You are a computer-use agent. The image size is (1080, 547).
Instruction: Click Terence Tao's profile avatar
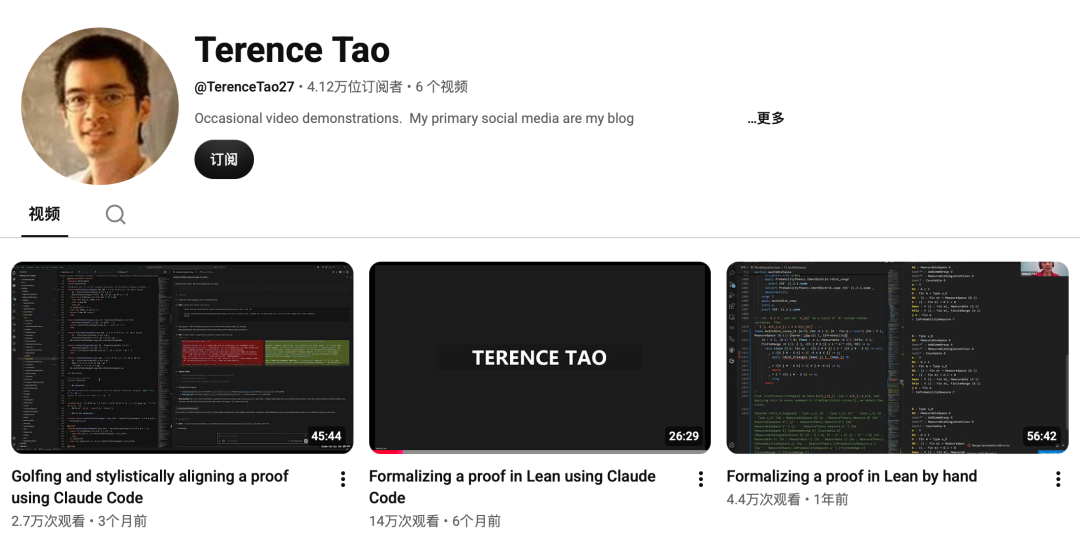click(x=100, y=106)
